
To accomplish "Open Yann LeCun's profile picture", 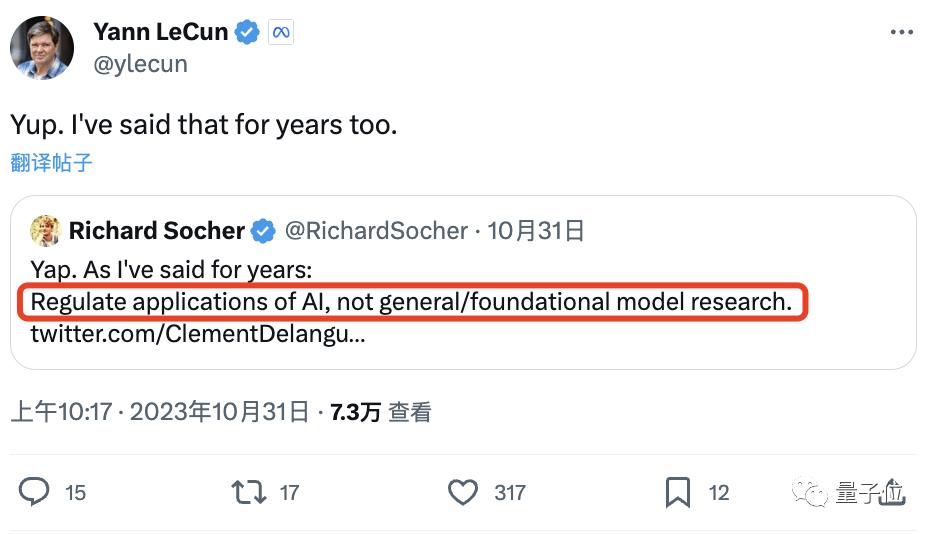I will tap(42, 47).
